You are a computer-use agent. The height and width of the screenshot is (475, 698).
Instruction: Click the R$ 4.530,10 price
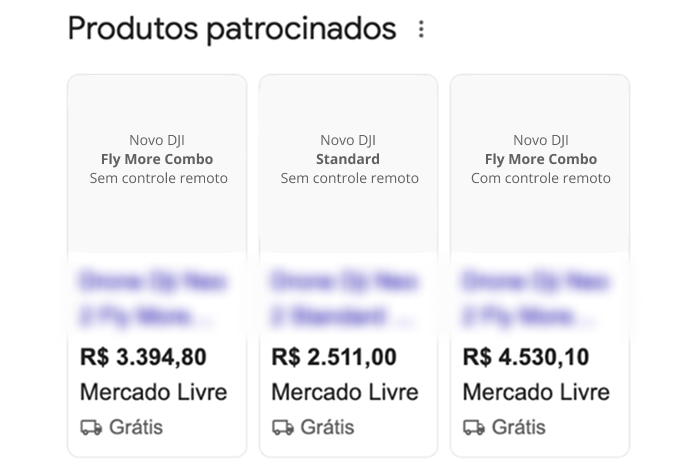[x=526, y=357]
